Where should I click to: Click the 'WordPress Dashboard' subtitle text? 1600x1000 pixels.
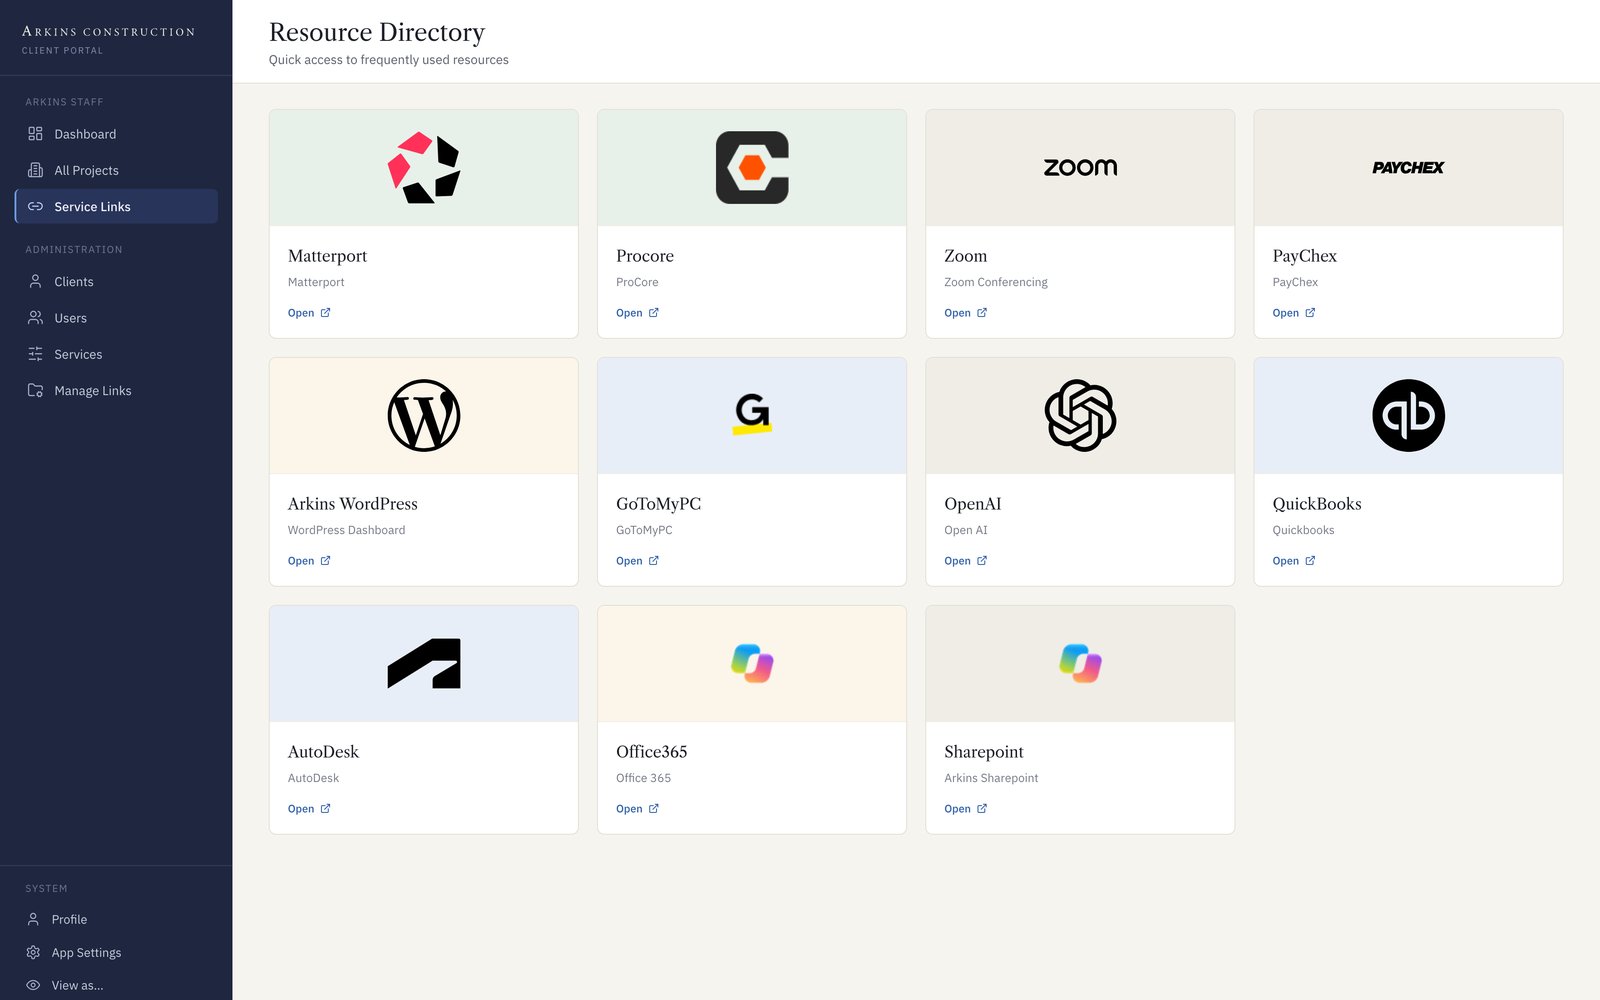(x=346, y=530)
